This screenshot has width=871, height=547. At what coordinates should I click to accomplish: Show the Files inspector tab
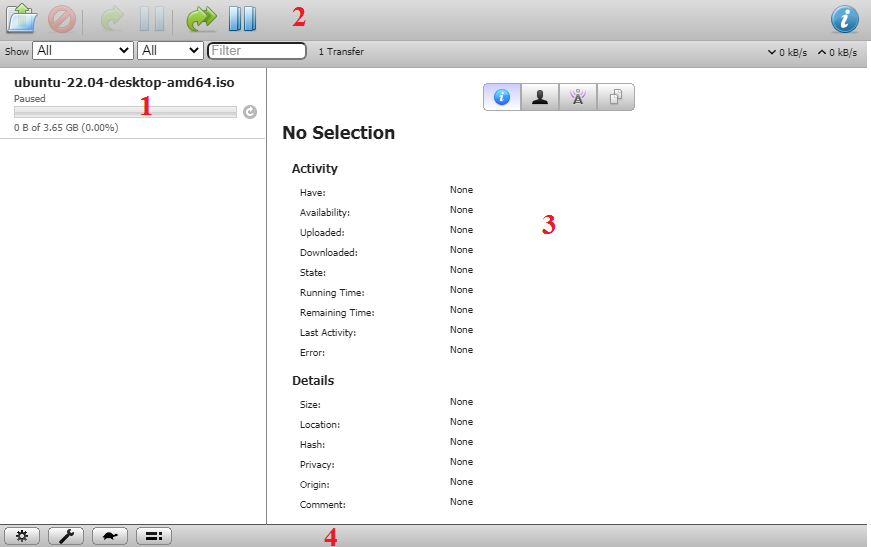(x=616, y=97)
